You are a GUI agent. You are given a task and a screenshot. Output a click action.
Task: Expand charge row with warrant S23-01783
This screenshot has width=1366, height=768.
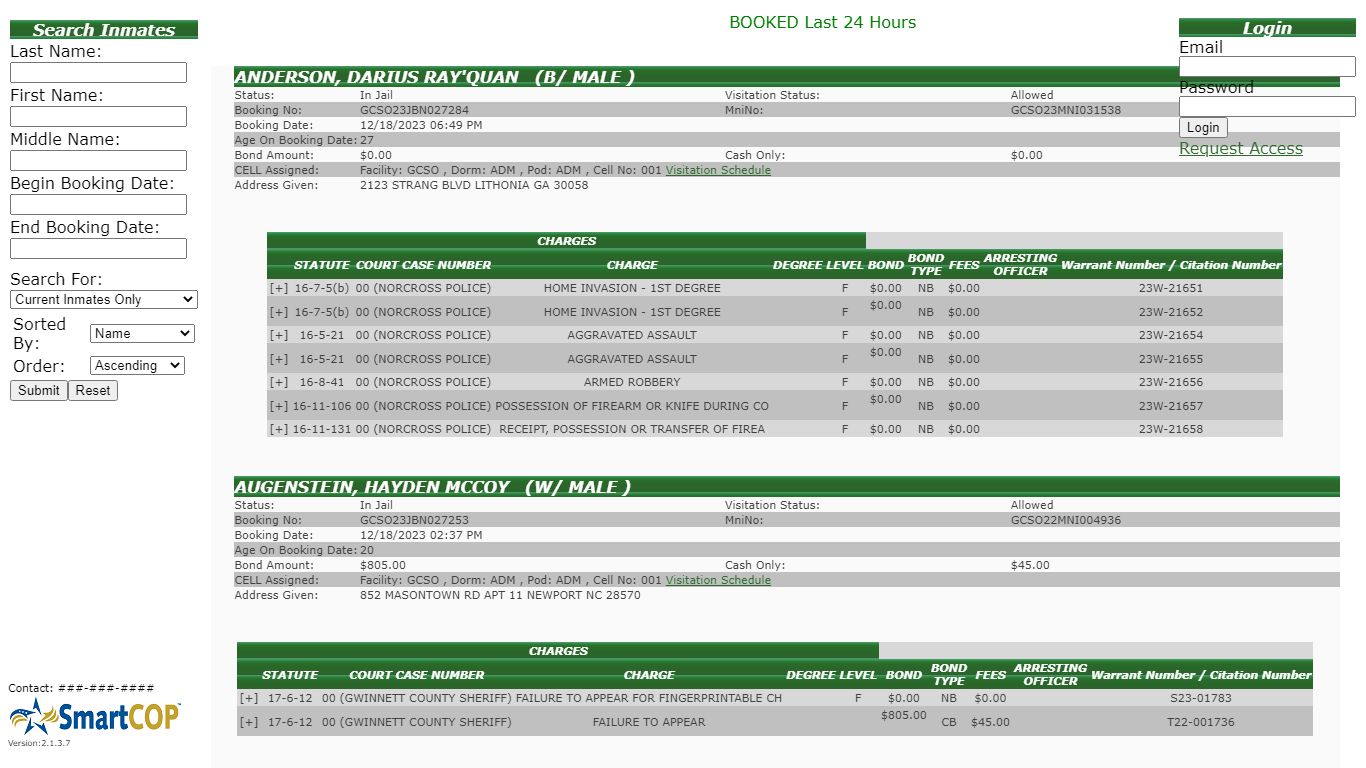pyautogui.click(x=249, y=698)
